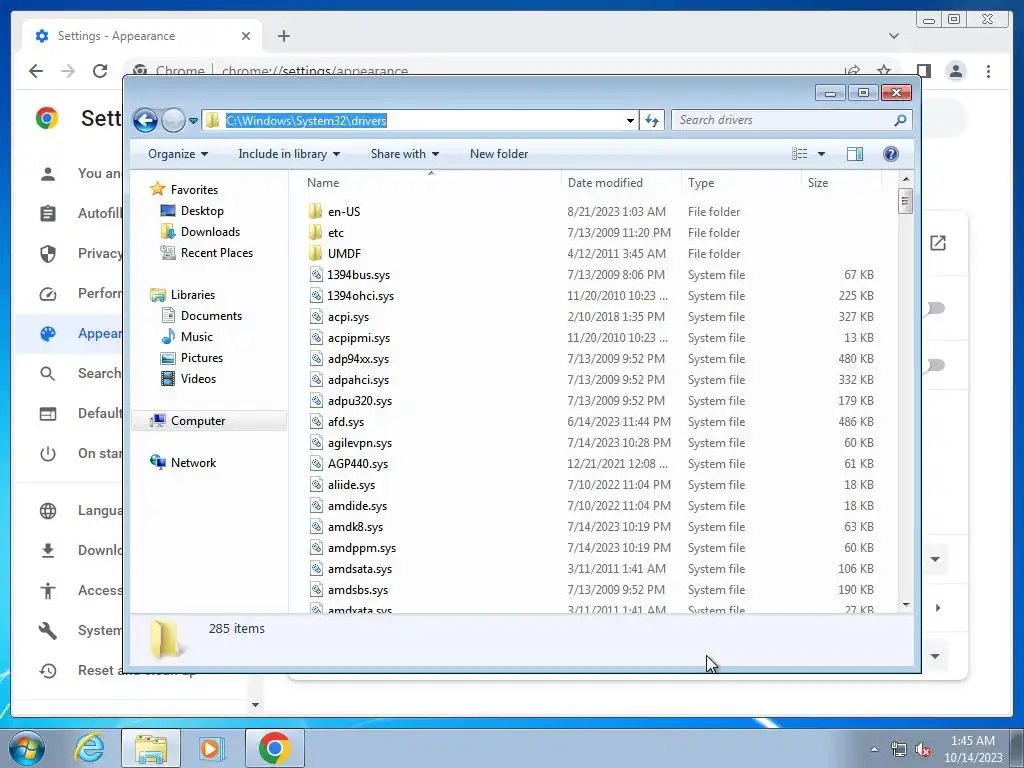Show the preview pane
The height and width of the screenshot is (768, 1024).
pyautogui.click(x=855, y=153)
